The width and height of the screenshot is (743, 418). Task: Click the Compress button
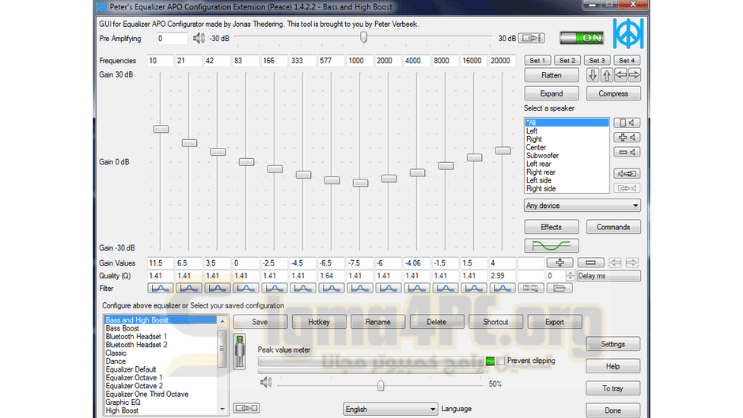pos(613,93)
